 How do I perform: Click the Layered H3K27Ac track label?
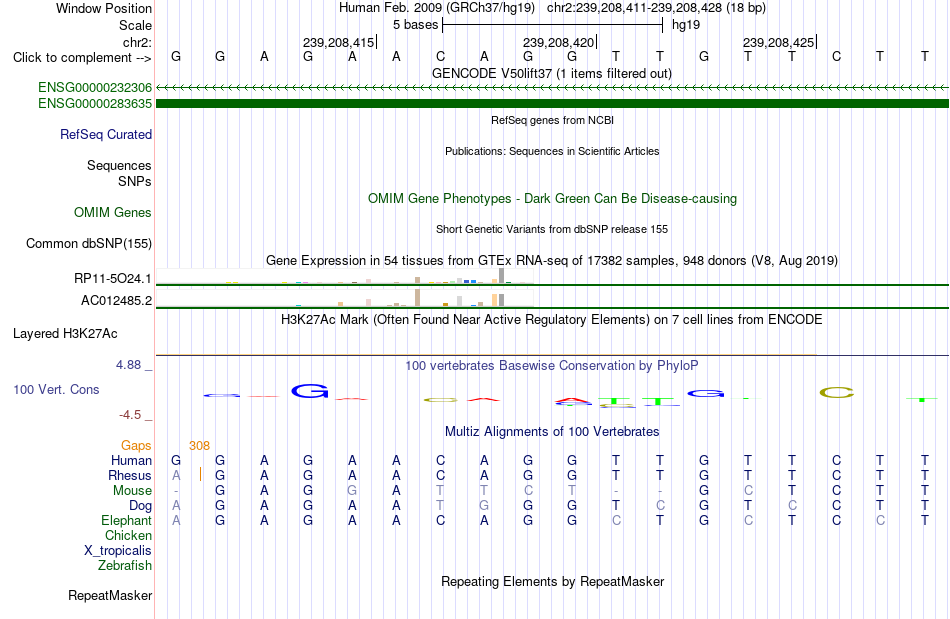point(65,334)
